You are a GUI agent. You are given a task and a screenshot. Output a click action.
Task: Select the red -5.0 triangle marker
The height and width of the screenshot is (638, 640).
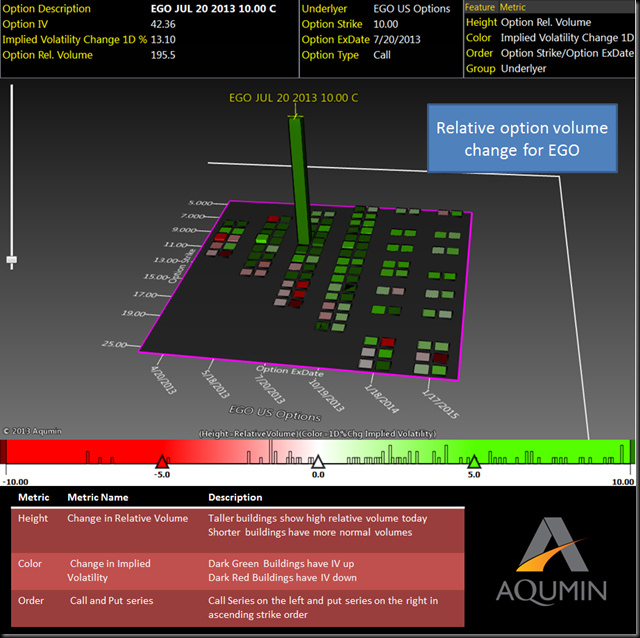click(162, 461)
